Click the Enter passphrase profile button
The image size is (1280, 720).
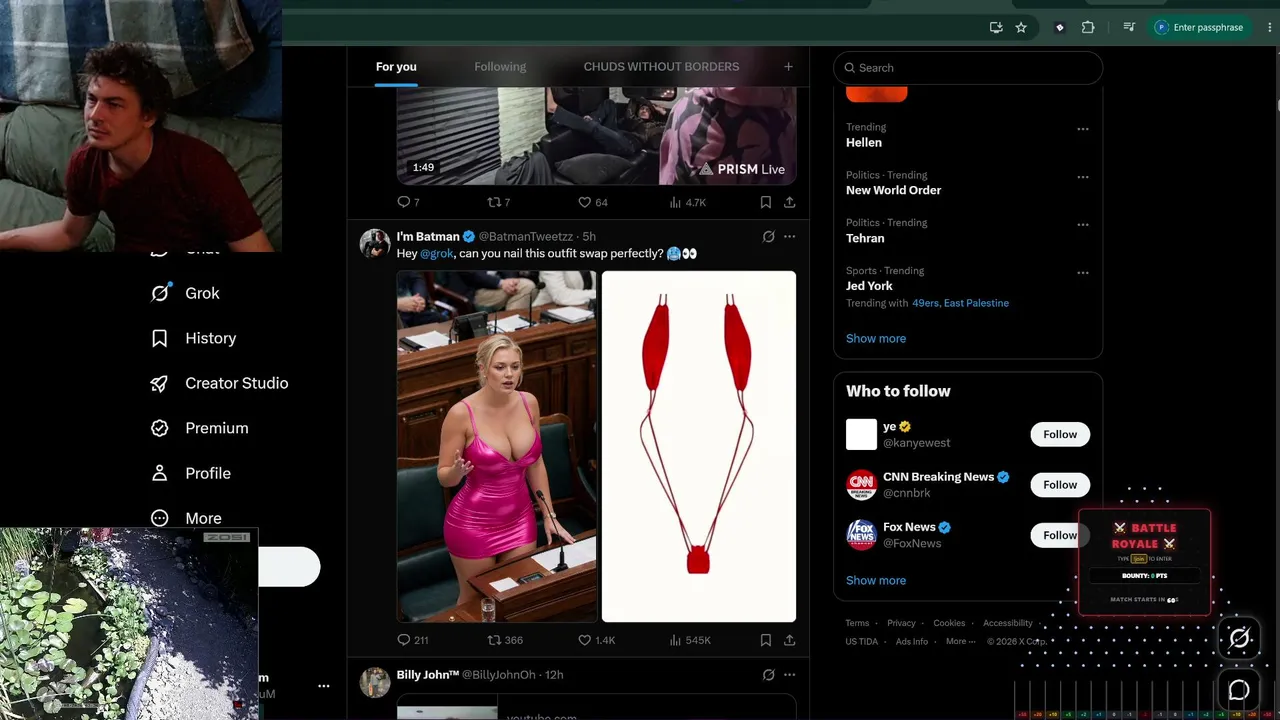pyautogui.click(x=1200, y=28)
